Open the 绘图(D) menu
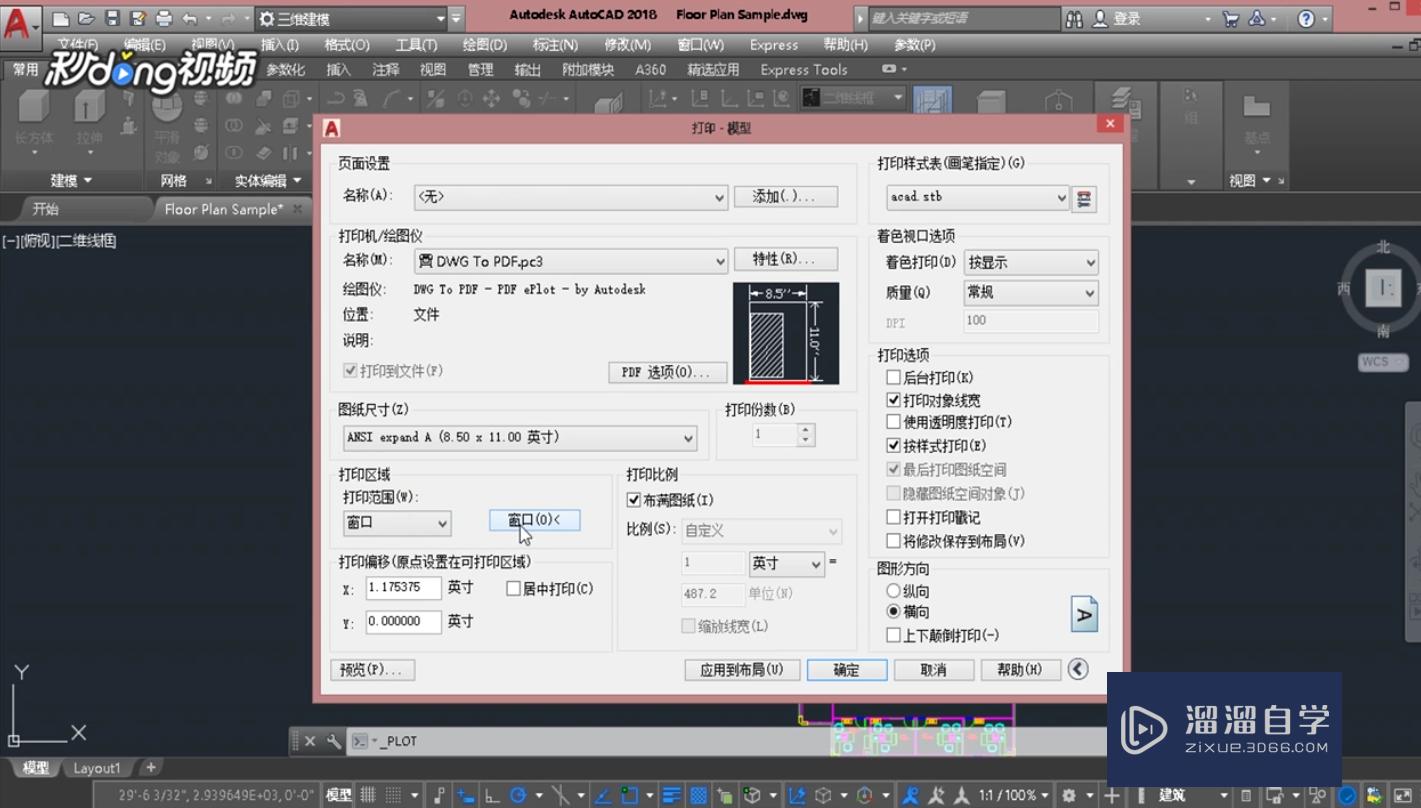Image resolution: width=1421 pixels, height=808 pixels. click(485, 45)
